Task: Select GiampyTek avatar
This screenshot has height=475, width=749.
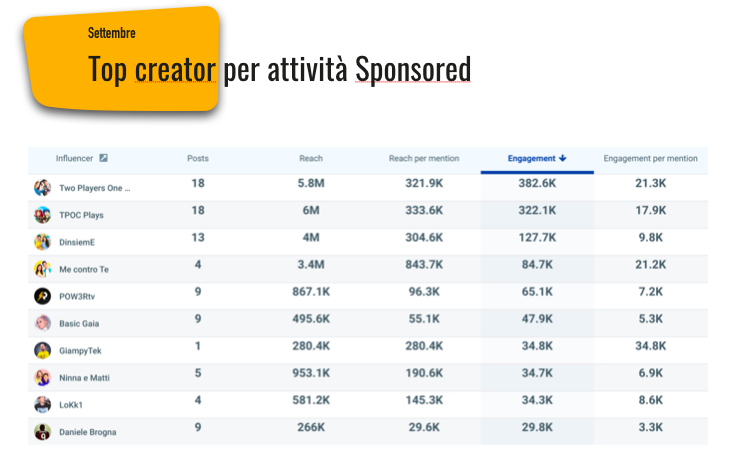Action: click(x=43, y=350)
